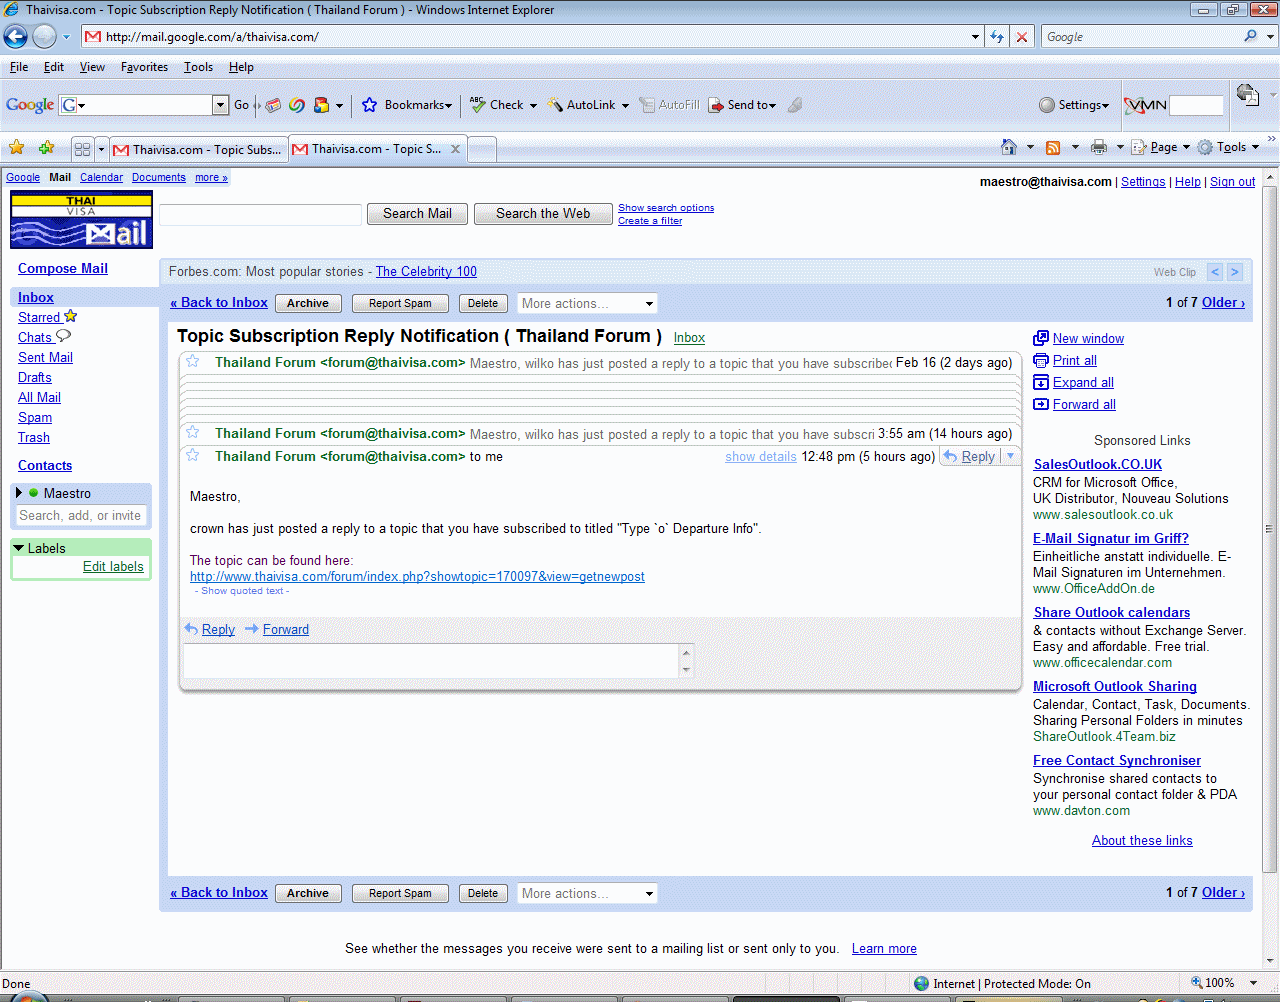Open the bottom More actions dropdown

[587, 893]
